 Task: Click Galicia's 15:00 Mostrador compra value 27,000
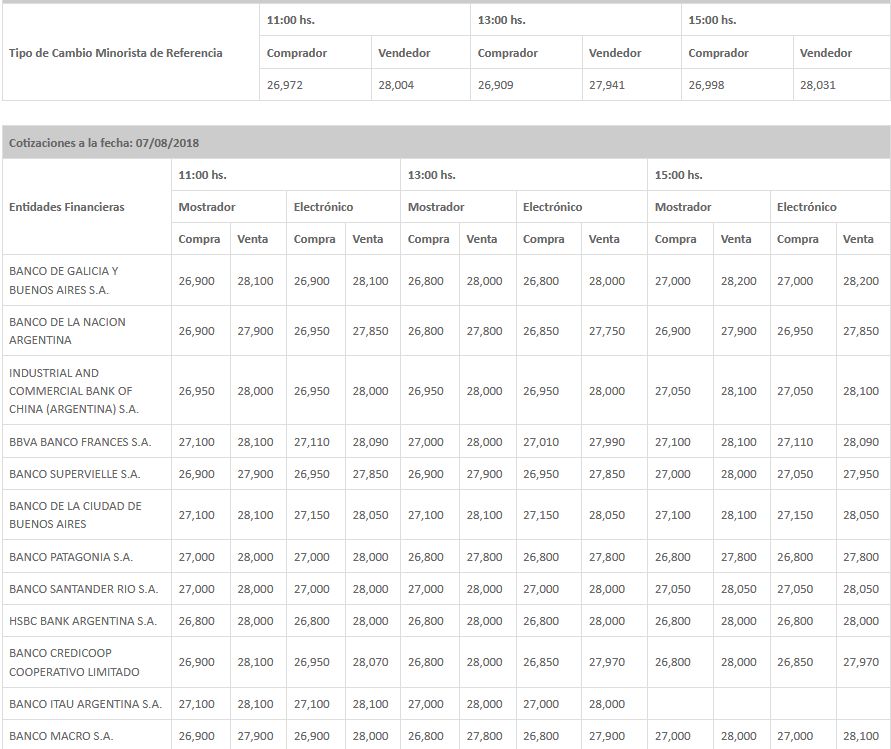tap(672, 281)
